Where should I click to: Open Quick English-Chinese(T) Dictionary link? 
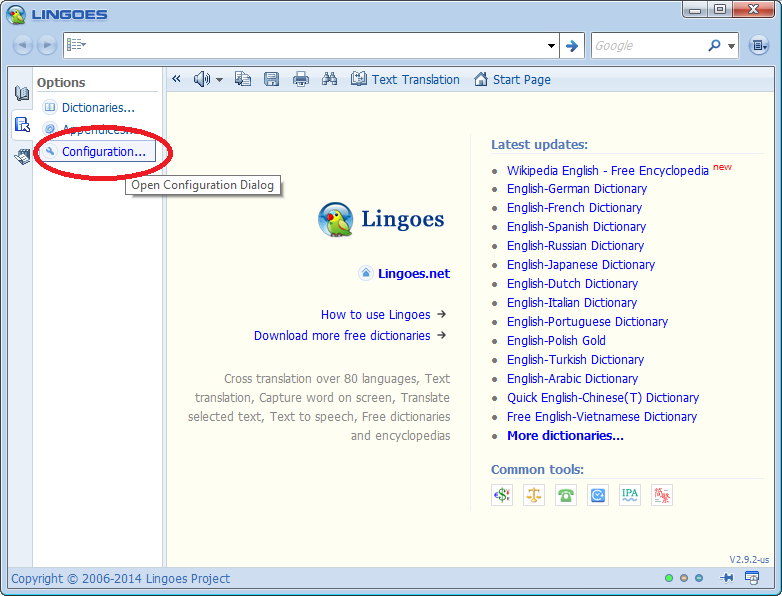coord(603,397)
